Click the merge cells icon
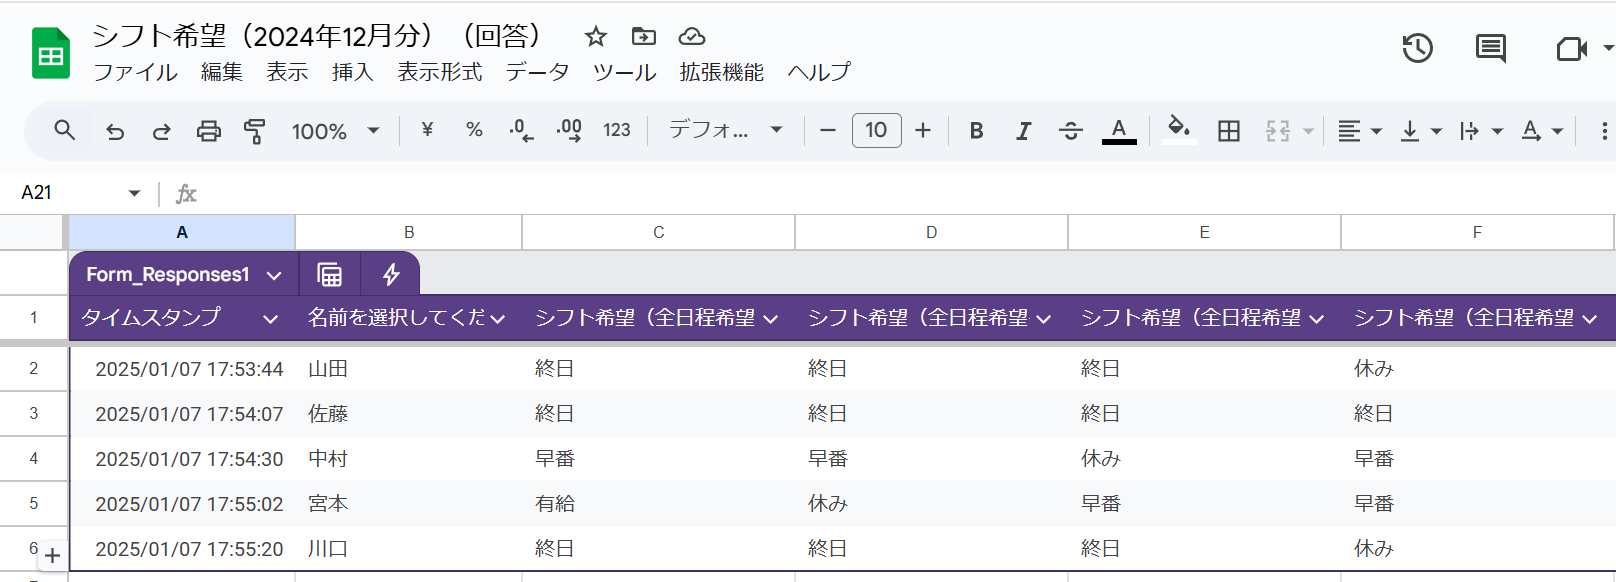Viewport: 1616px width, 582px height. (x=1278, y=131)
